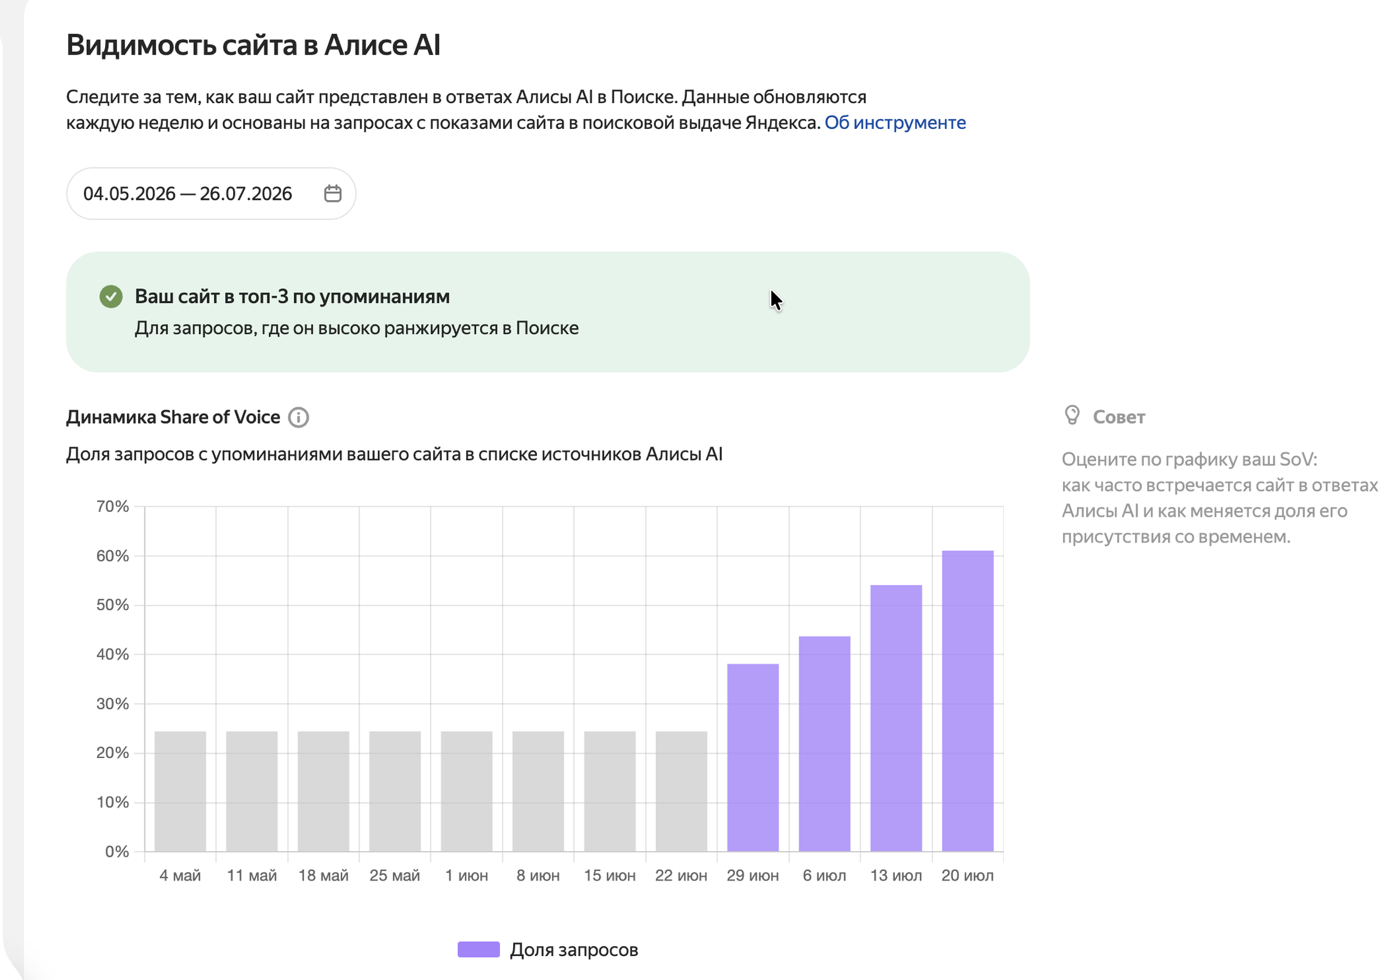The image size is (1400, 980).
Task: Click the heading Видимость сайта в Алисе AI
Action: coord(253,45)
